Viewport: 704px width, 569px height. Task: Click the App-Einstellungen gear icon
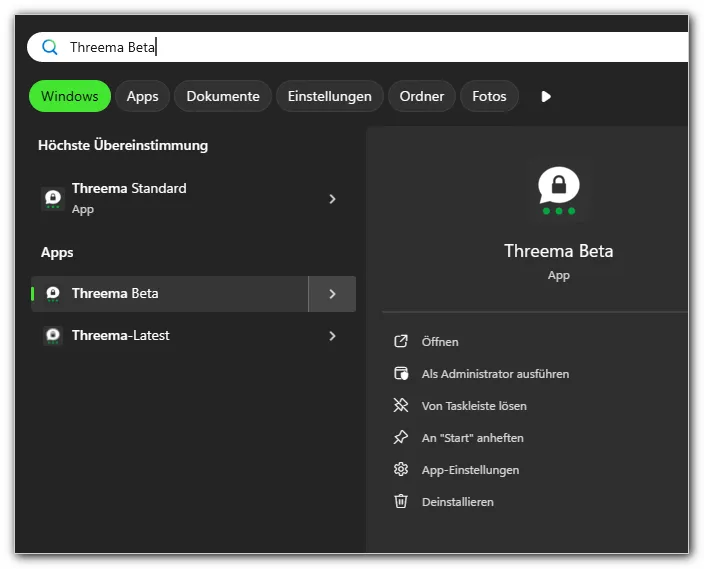coord(401,470)
